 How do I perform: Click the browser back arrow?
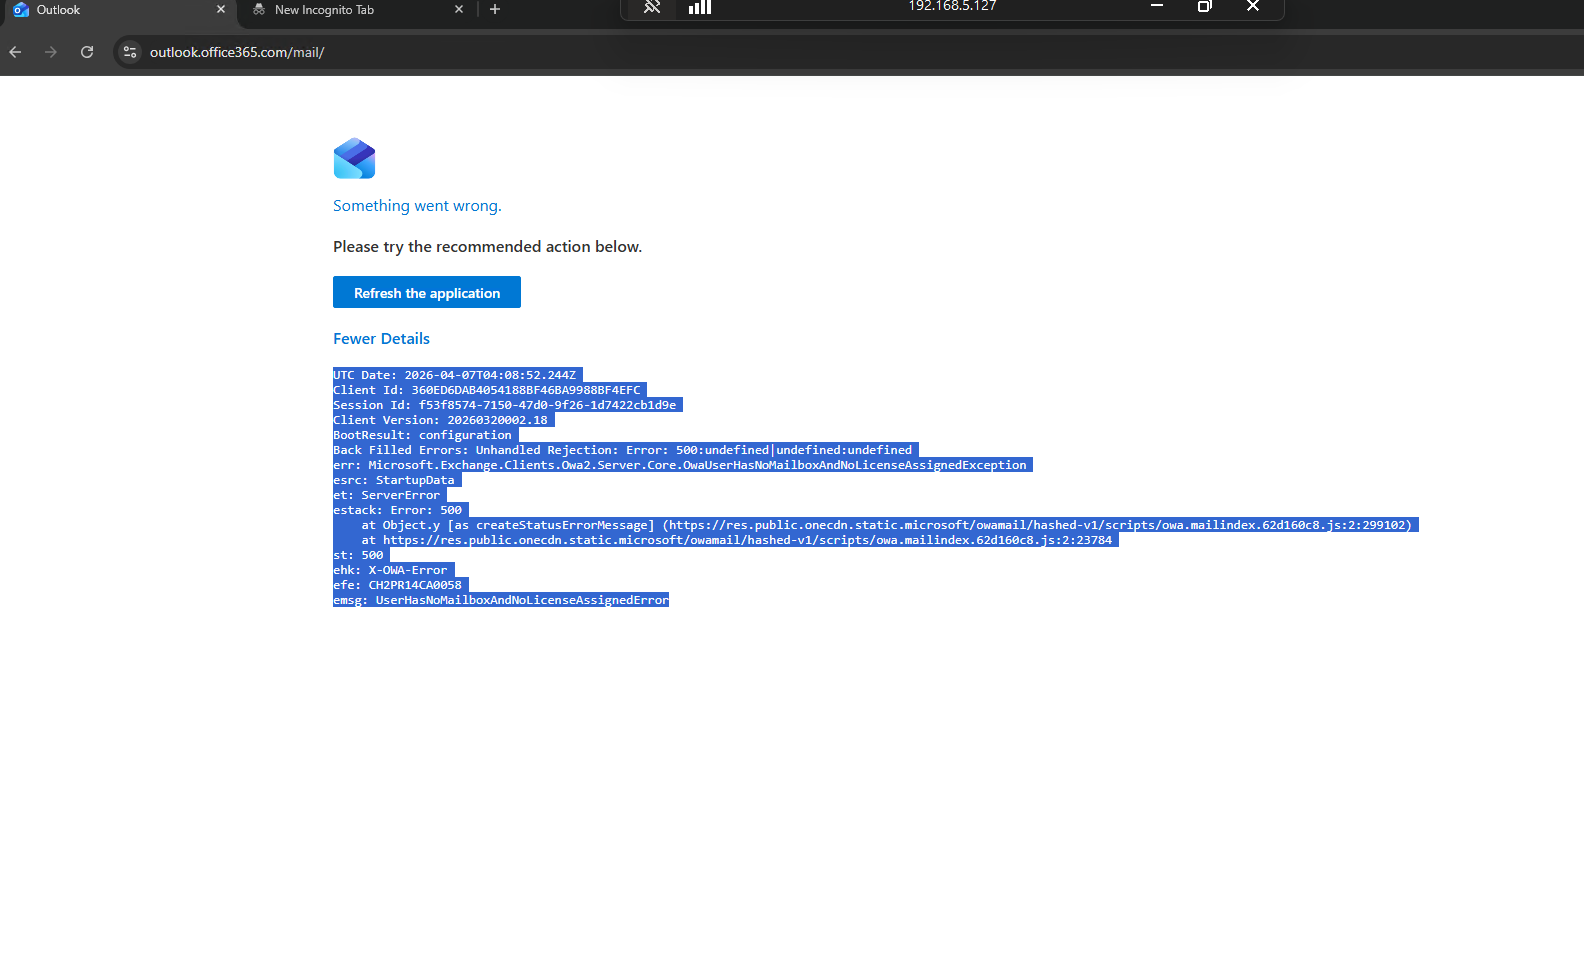[15, 52]
